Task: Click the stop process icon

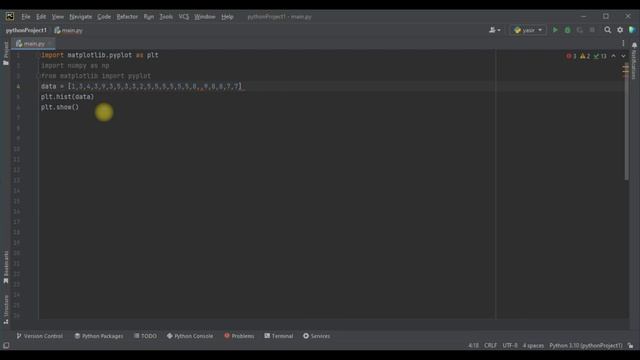Action: 592,30
